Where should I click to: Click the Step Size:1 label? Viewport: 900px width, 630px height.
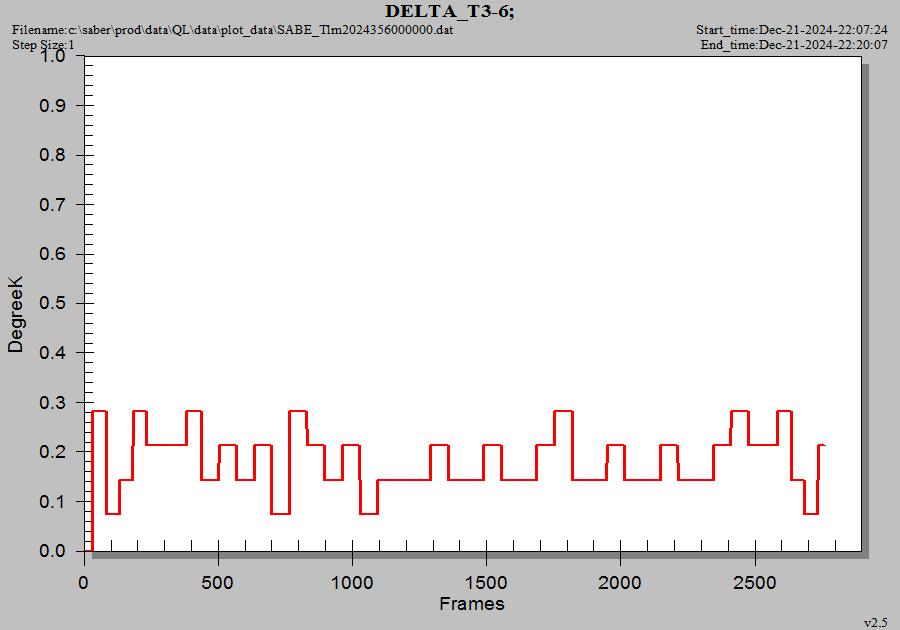tap(44, 44)
